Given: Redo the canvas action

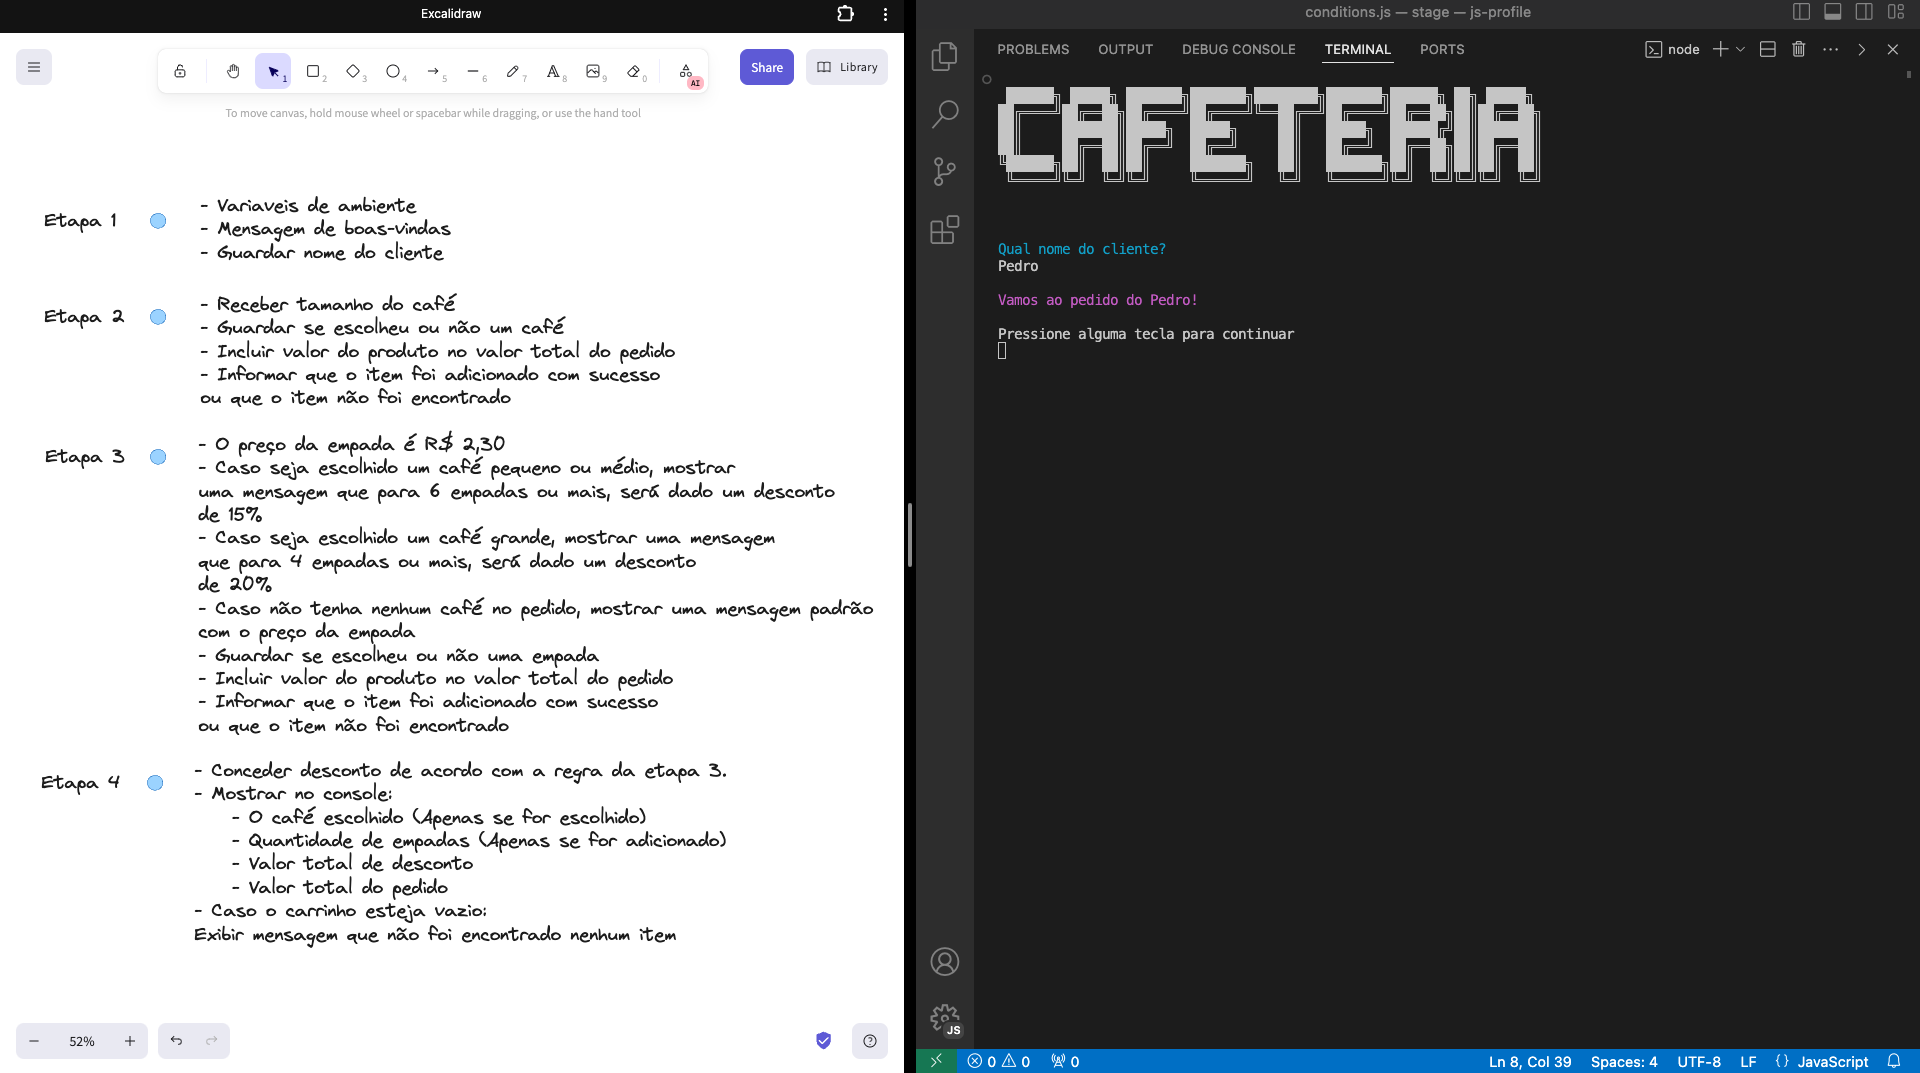Looking at the screenshot, I should [x=212, y=1041].
